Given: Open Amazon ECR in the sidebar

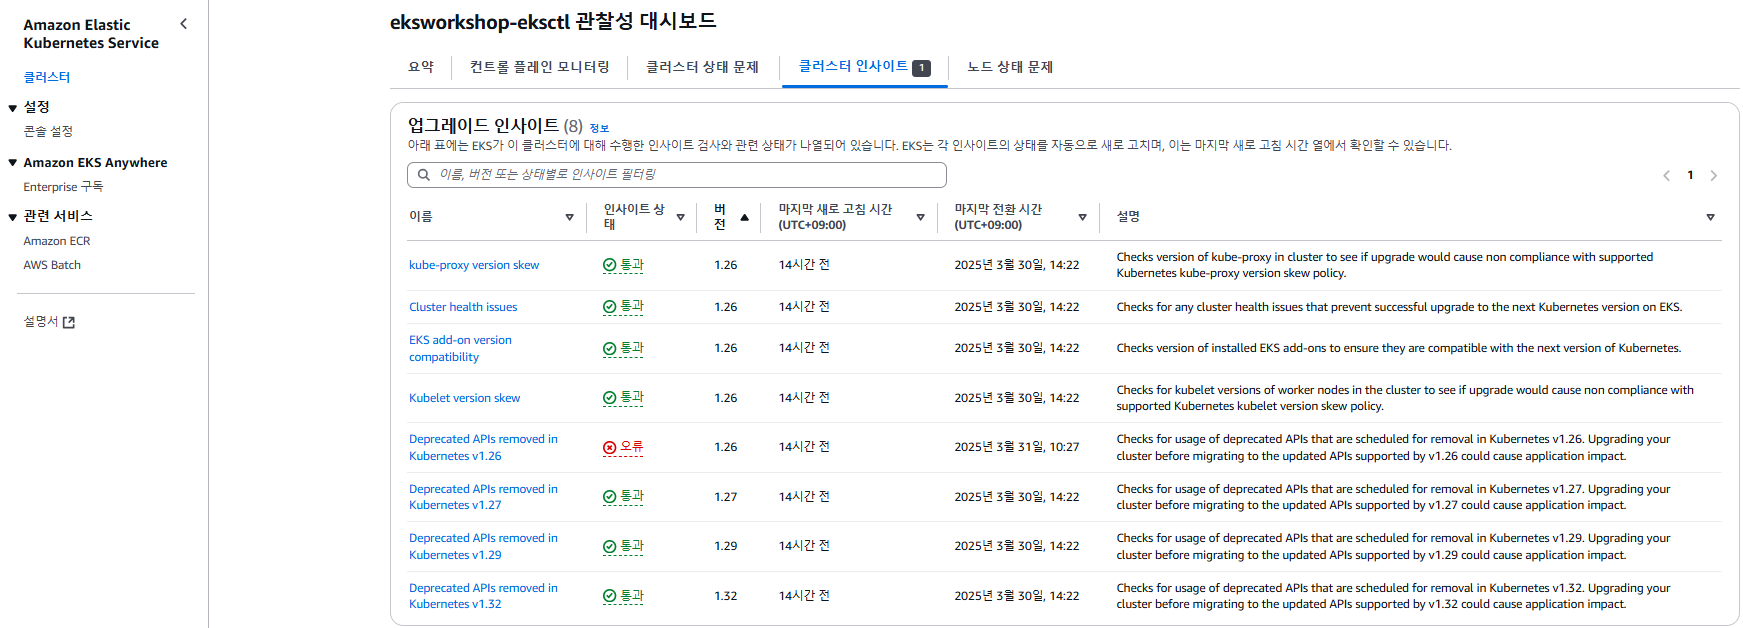Looking at the screenshot, I should coord(57,241).
